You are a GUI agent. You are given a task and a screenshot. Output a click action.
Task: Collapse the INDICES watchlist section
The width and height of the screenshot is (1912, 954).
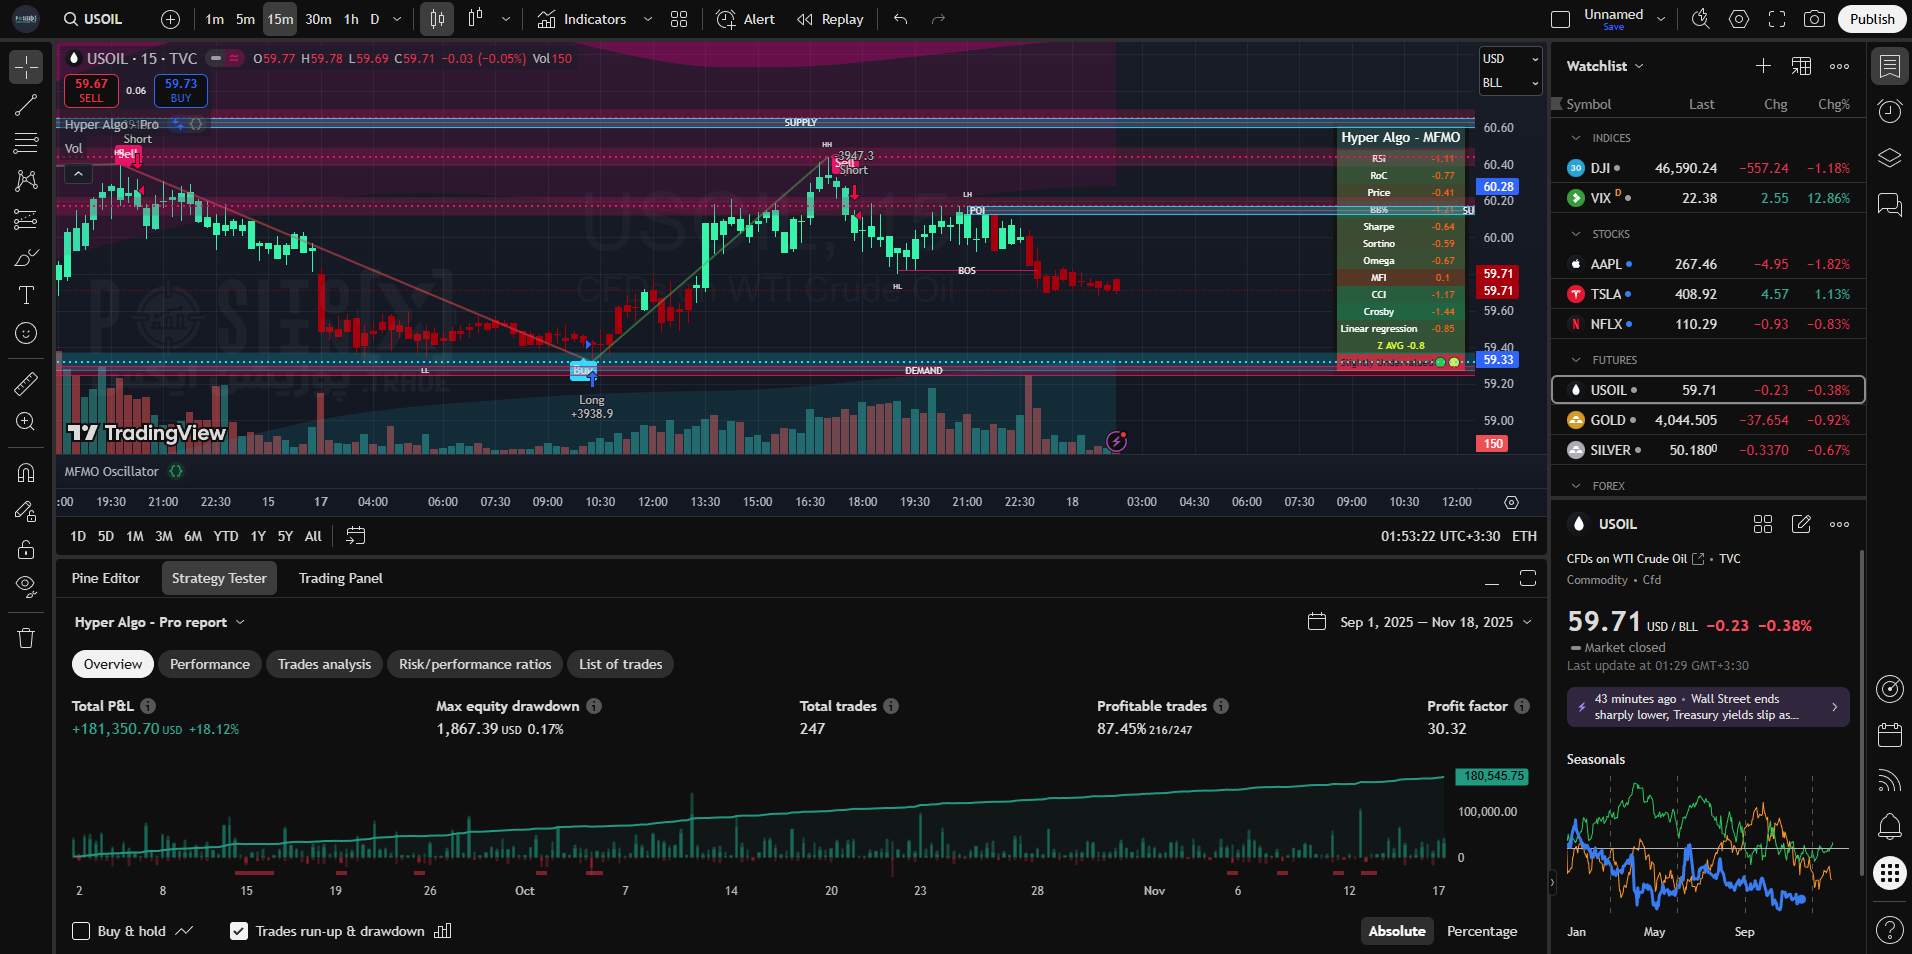[1576, 138]
